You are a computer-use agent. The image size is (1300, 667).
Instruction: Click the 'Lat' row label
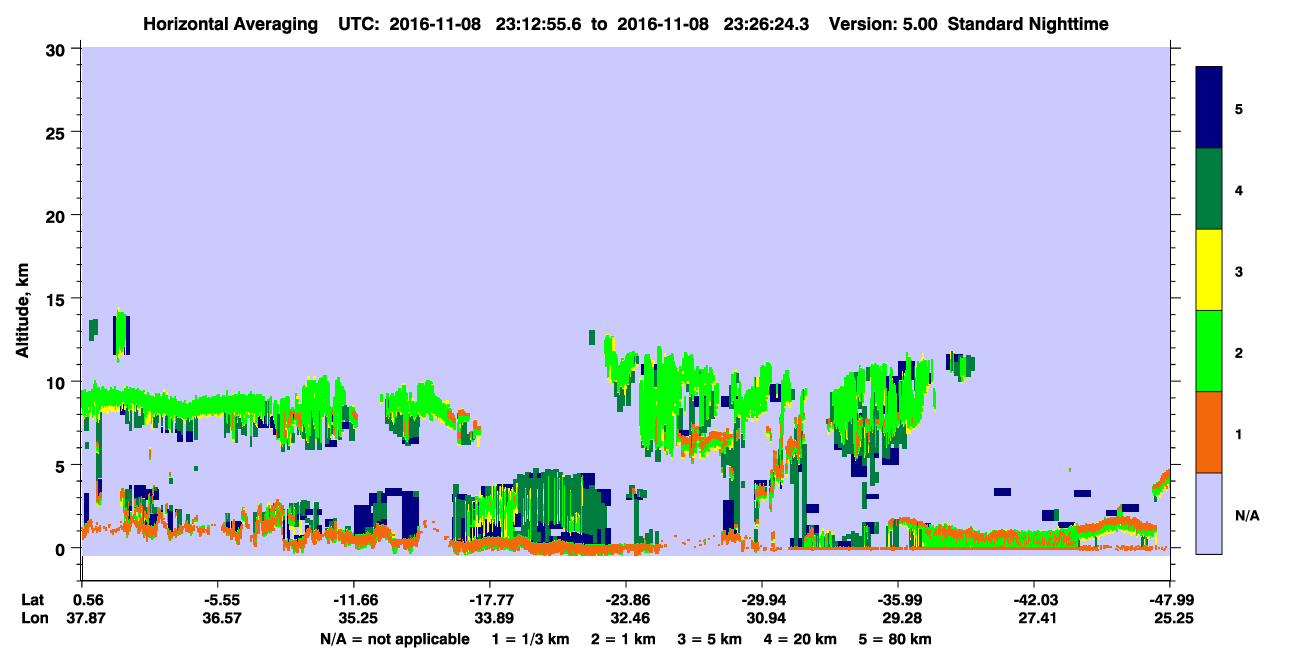(x=32, y=600)
